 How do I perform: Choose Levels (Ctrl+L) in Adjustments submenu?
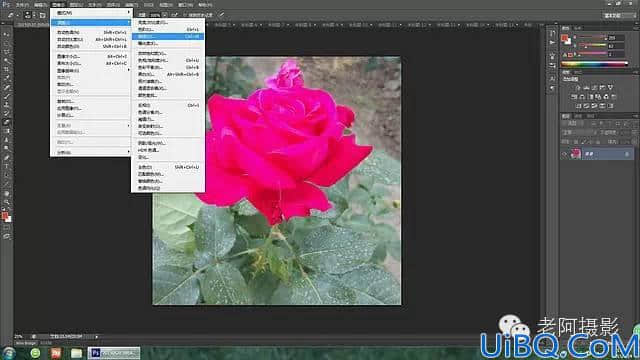(168, 29)
